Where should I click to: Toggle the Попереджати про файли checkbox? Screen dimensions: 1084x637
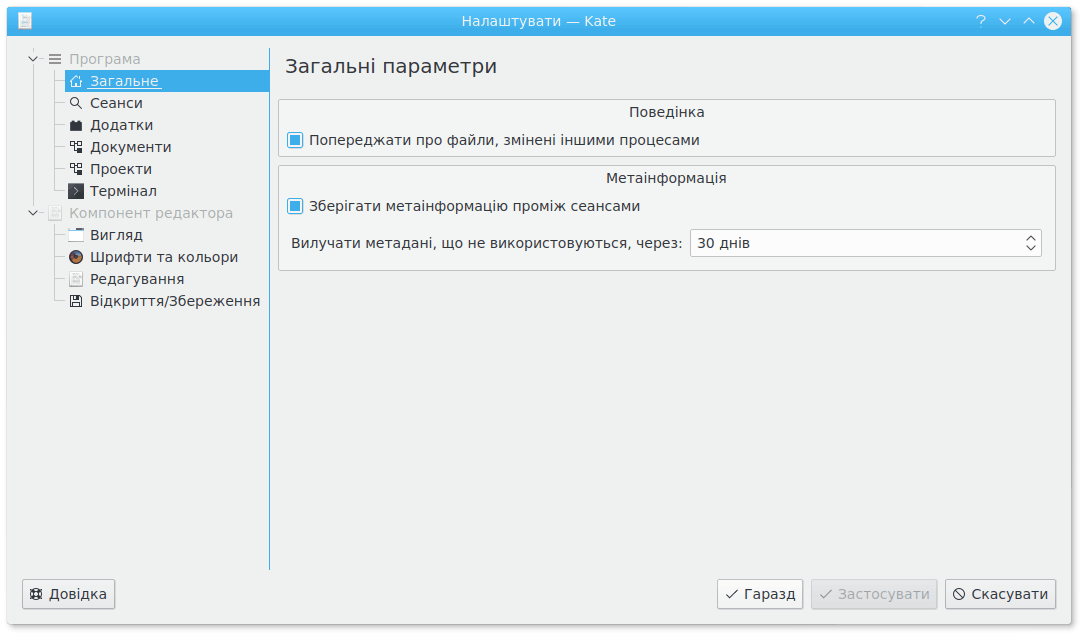pos(295,140)
